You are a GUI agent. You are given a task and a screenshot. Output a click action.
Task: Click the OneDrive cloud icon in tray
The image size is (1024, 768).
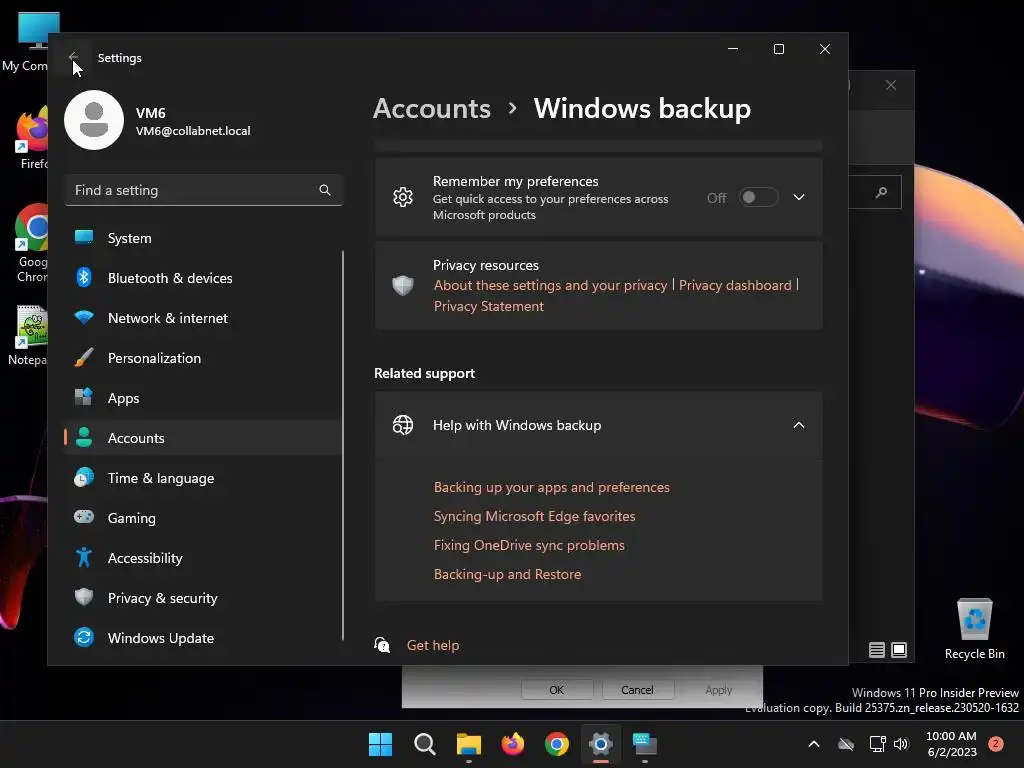point(846,744)
